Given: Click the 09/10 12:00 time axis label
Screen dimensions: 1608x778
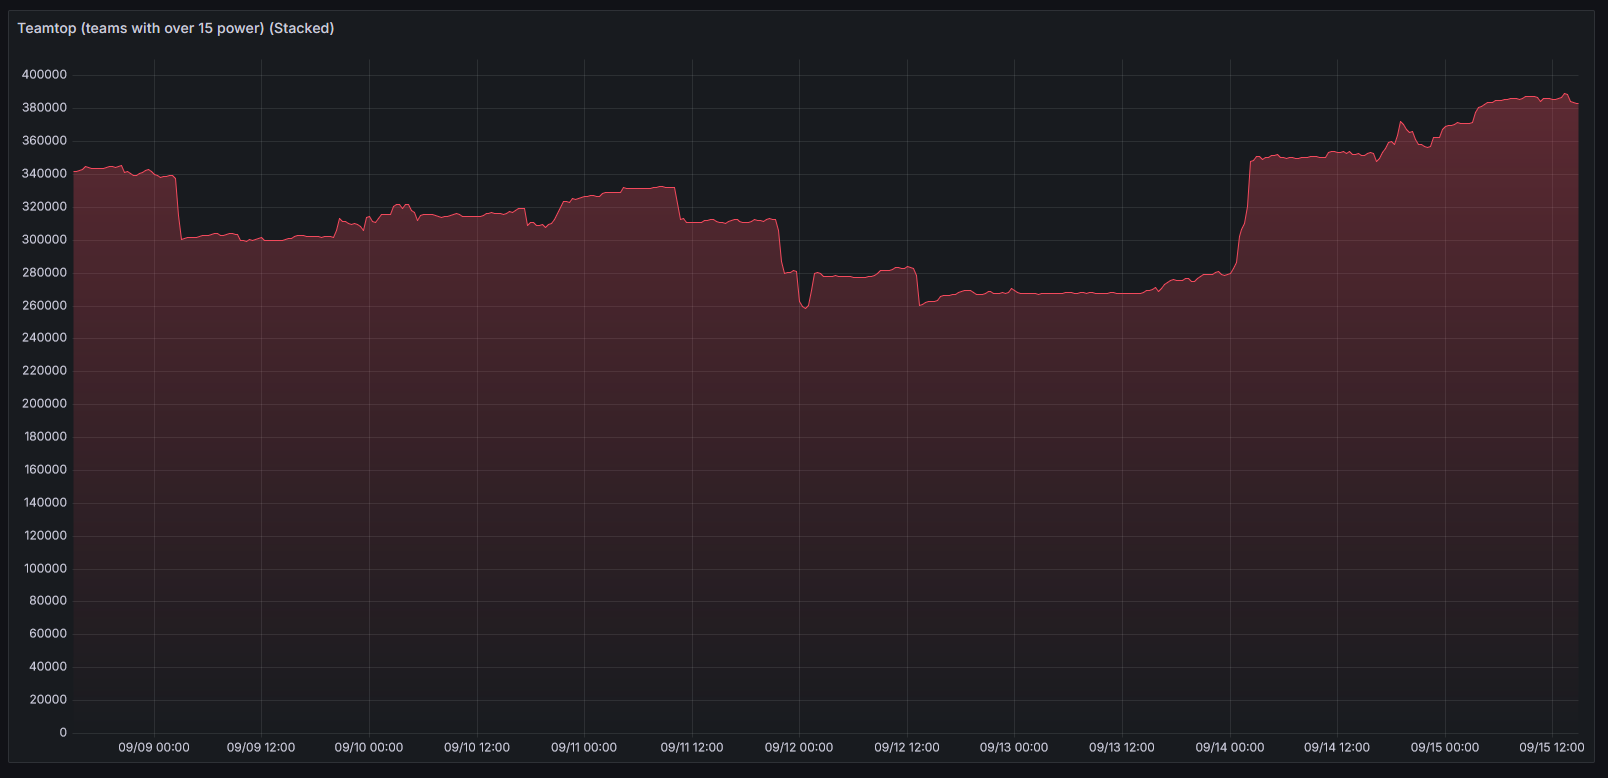Looking at the screenshot, I should [x=476, y=747].
